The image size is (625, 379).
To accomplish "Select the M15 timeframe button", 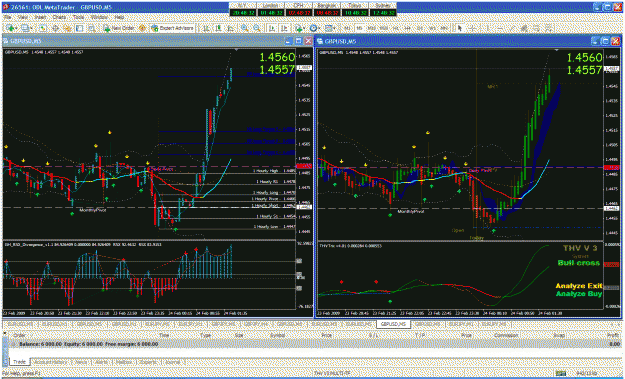I will pos(371,28).
